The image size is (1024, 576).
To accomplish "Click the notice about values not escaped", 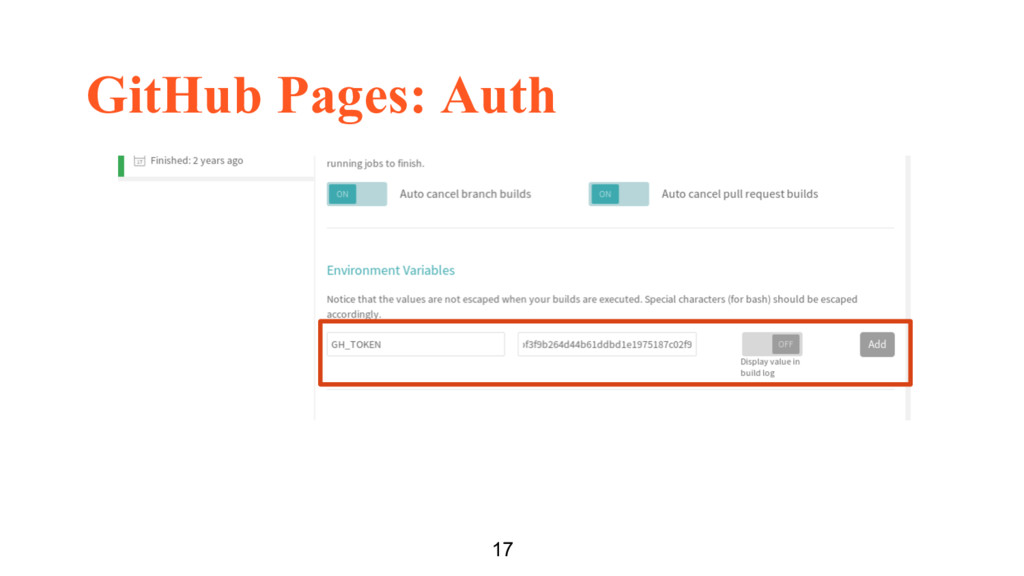I will [x=592, y=306].
